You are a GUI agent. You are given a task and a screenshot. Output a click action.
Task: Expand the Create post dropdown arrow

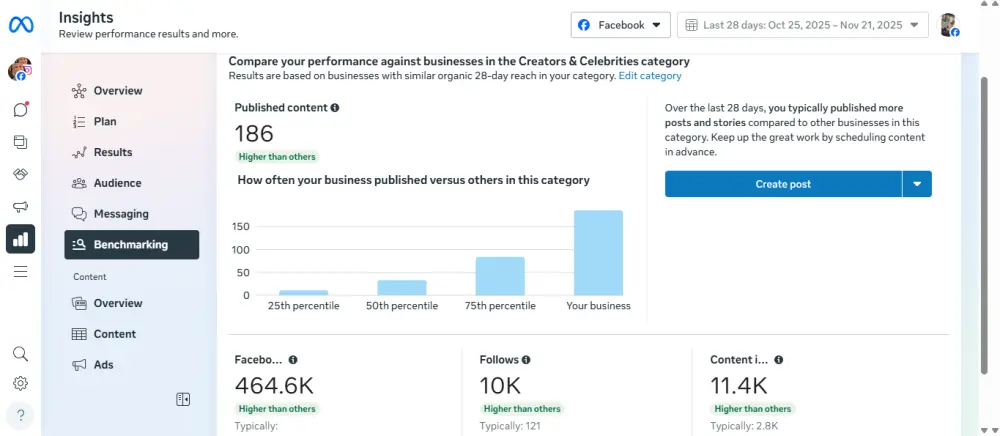click(917, 184)
